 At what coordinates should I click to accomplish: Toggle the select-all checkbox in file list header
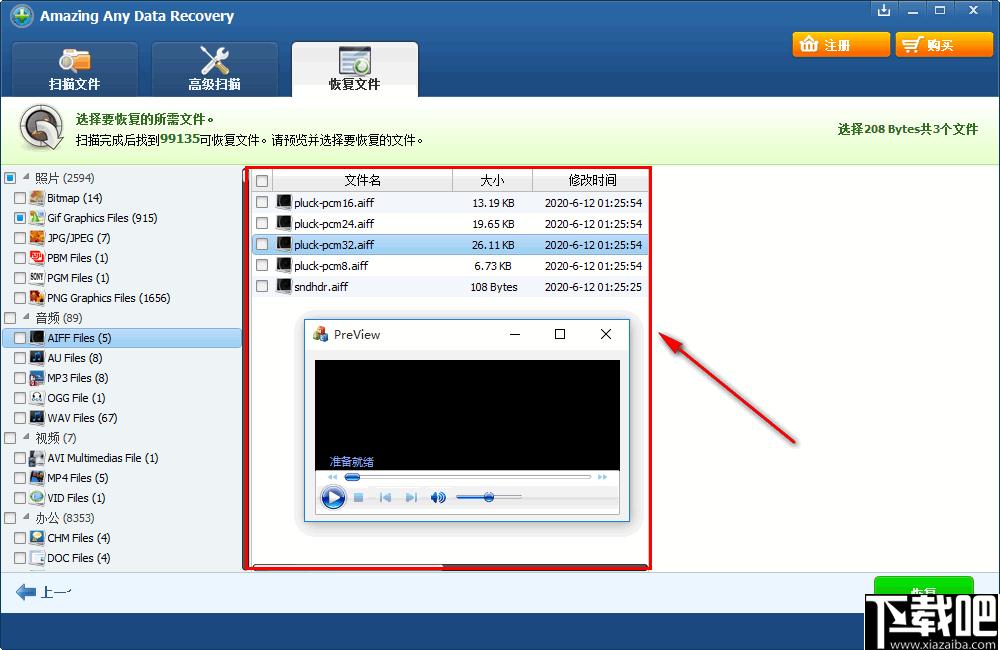[262, 181]
